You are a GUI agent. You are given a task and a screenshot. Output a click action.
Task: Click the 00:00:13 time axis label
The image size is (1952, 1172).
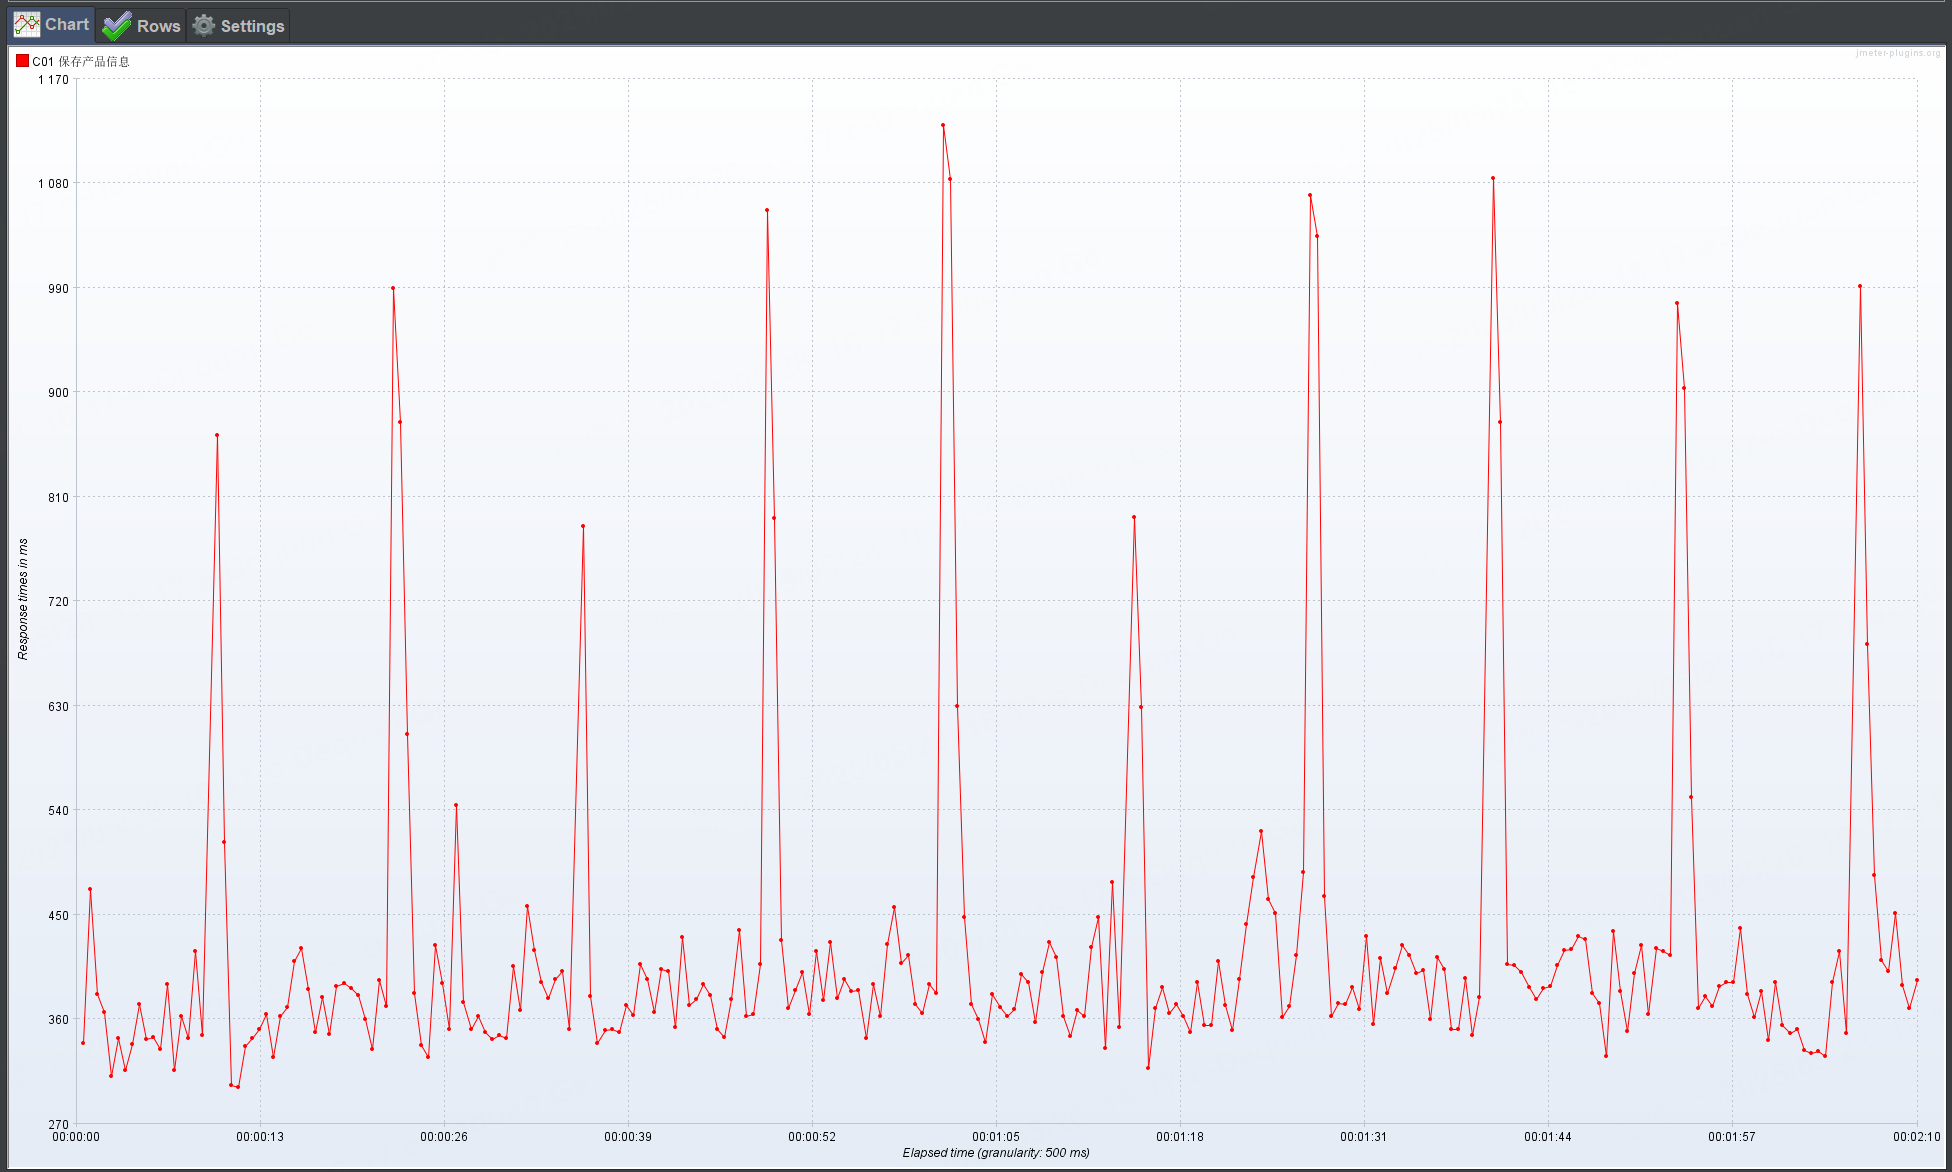(260, 1137)
